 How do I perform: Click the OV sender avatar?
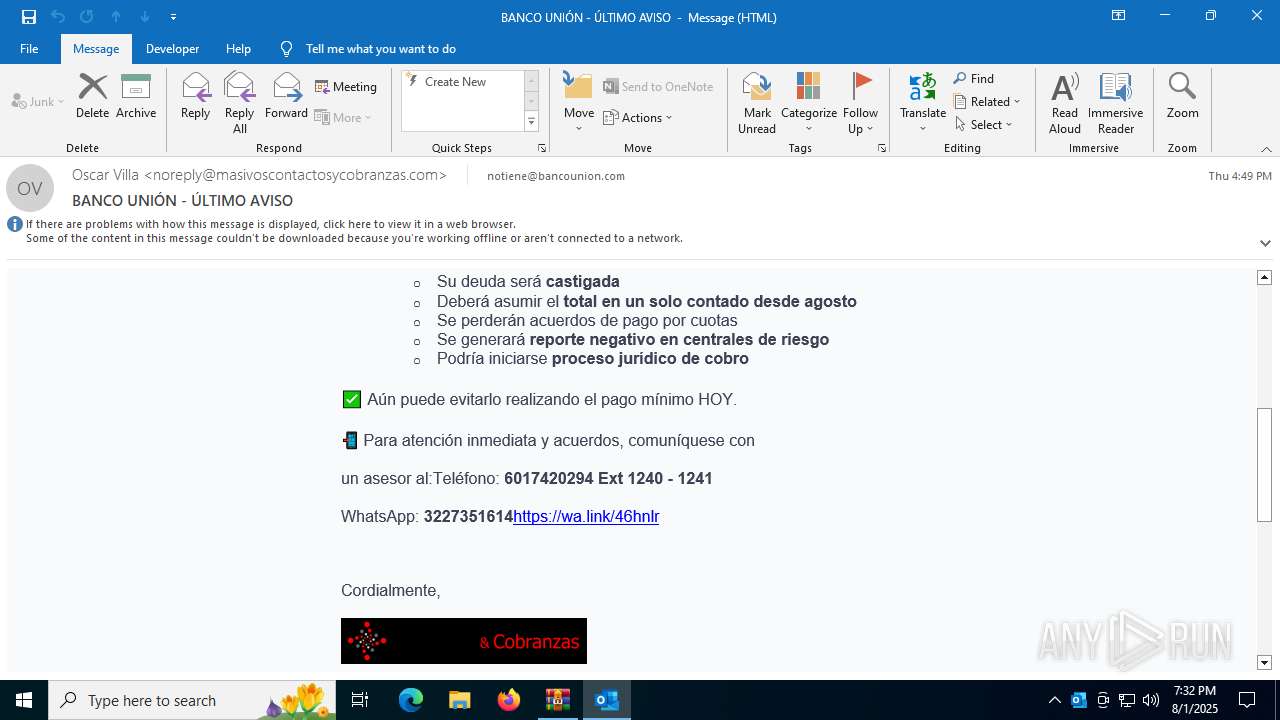(30, 188)
